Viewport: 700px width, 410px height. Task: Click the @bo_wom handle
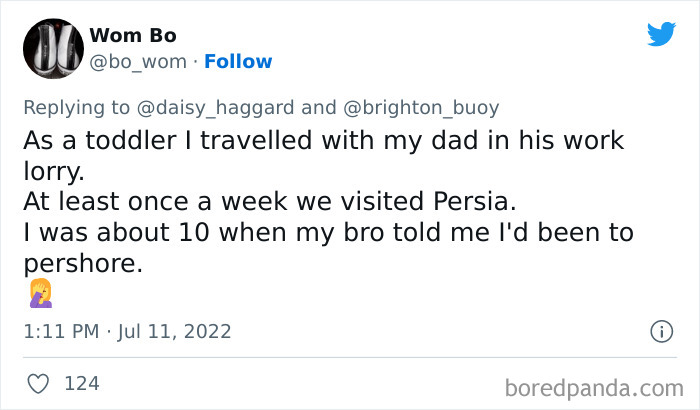tap(138, 62)
